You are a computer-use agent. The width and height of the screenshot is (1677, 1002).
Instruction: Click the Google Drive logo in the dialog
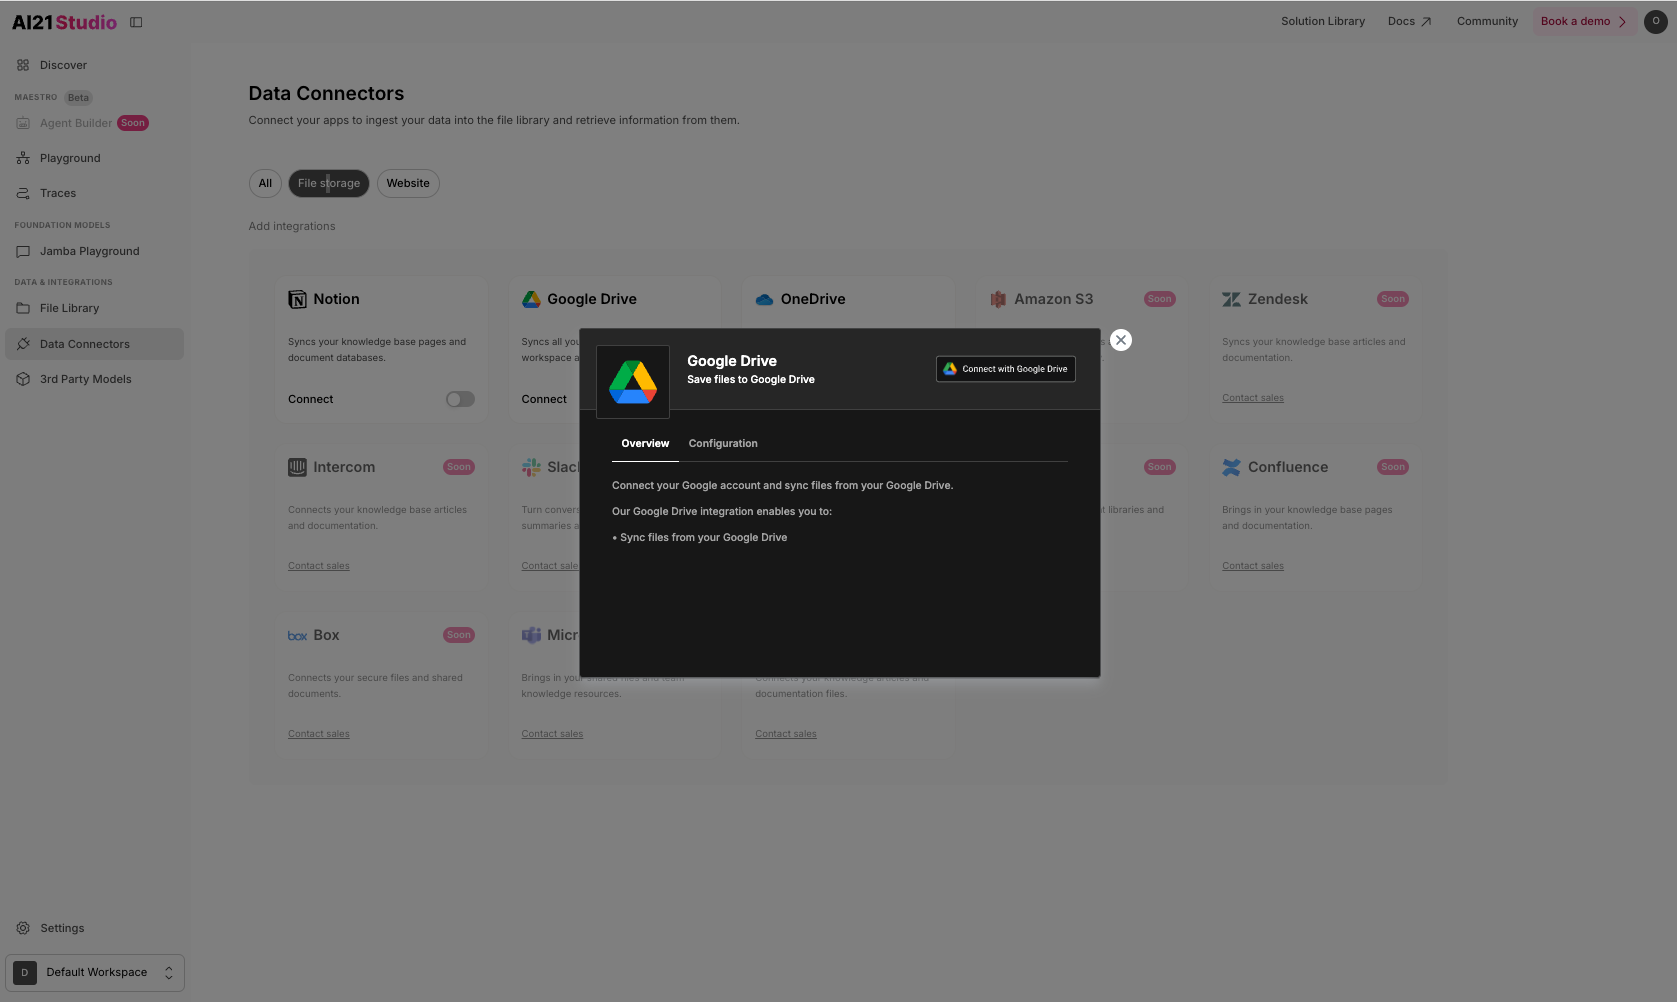[x=632, y=381]
